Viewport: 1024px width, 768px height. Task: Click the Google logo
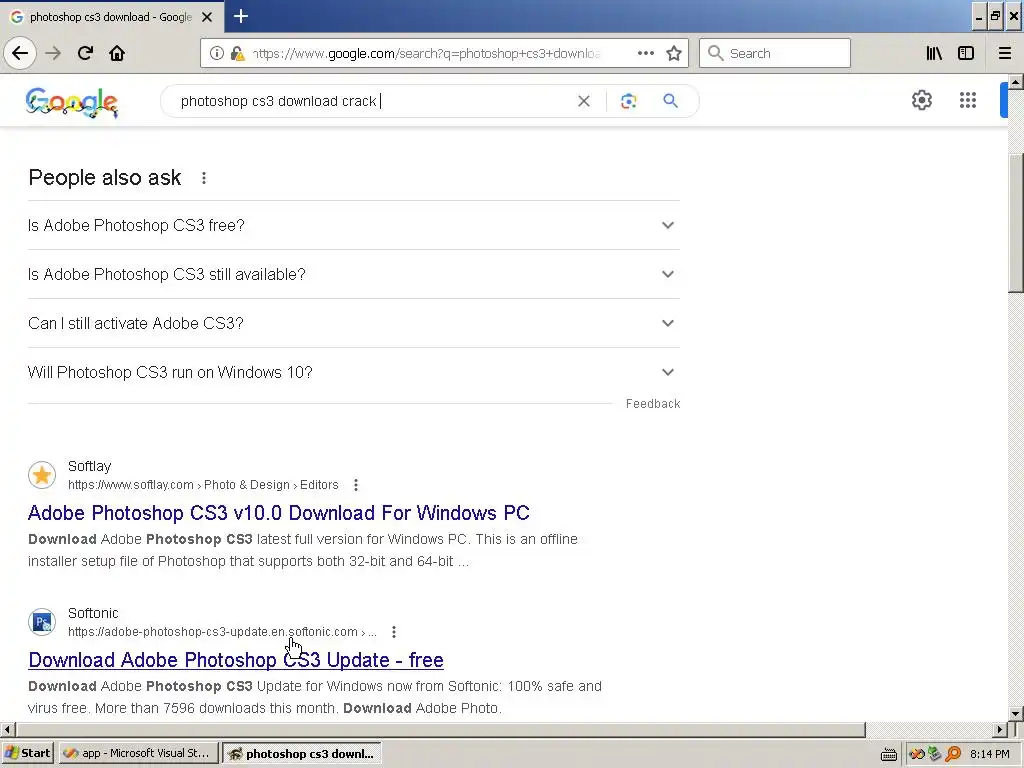click(72, 102)
